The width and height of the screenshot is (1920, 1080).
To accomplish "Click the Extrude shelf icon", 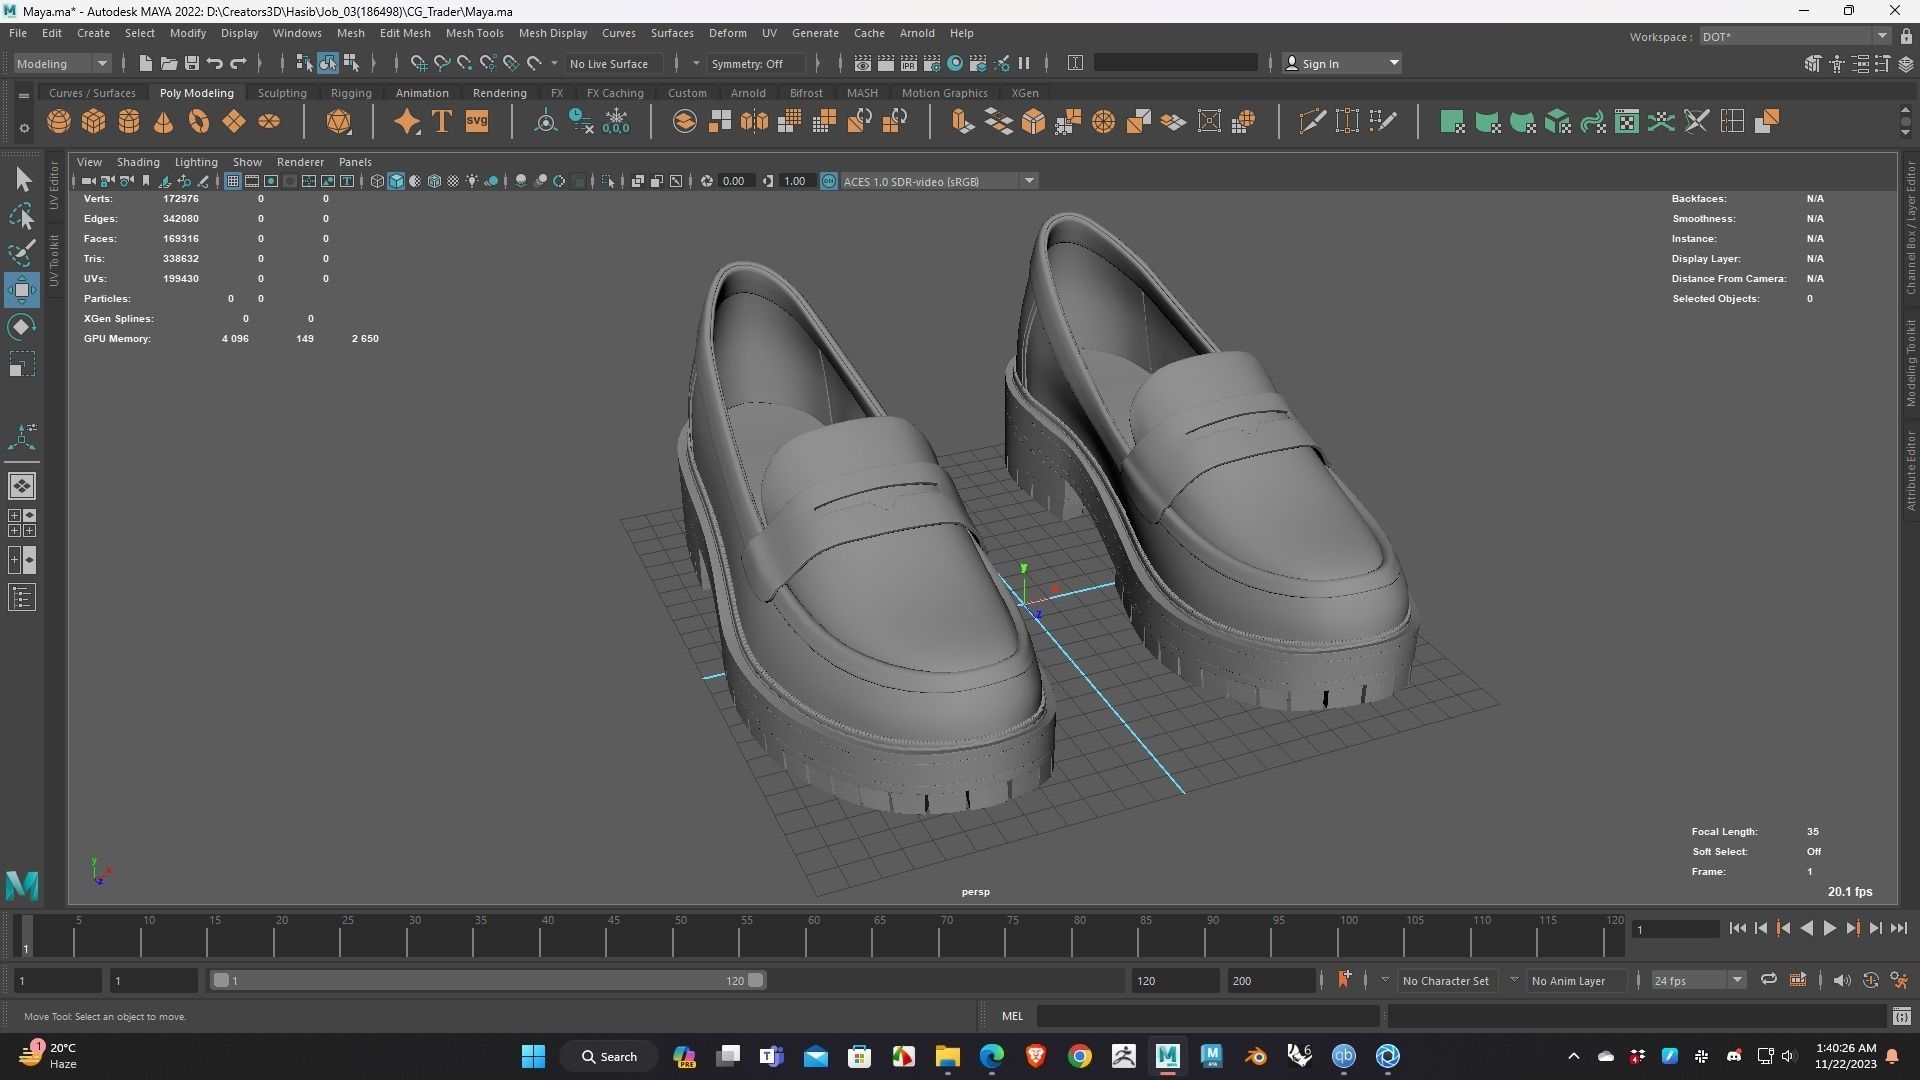I will tap(962, 122).
